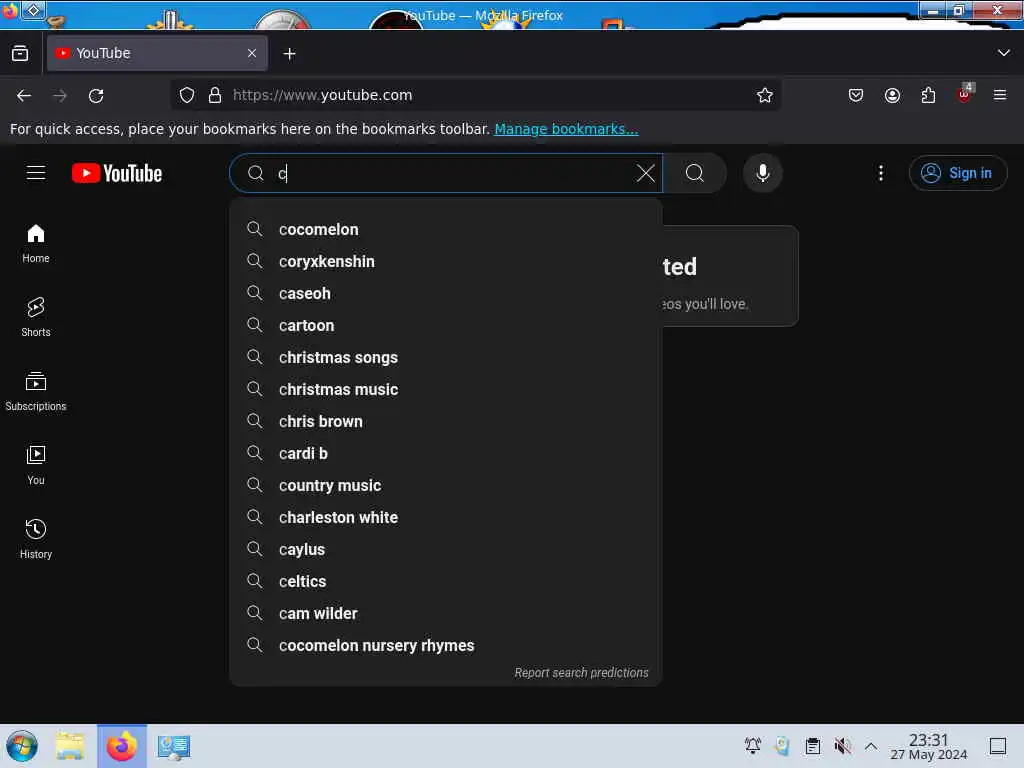Choose suggestion caylus
This screenshot has width=1024, height=768.
[x=446, y=549]
